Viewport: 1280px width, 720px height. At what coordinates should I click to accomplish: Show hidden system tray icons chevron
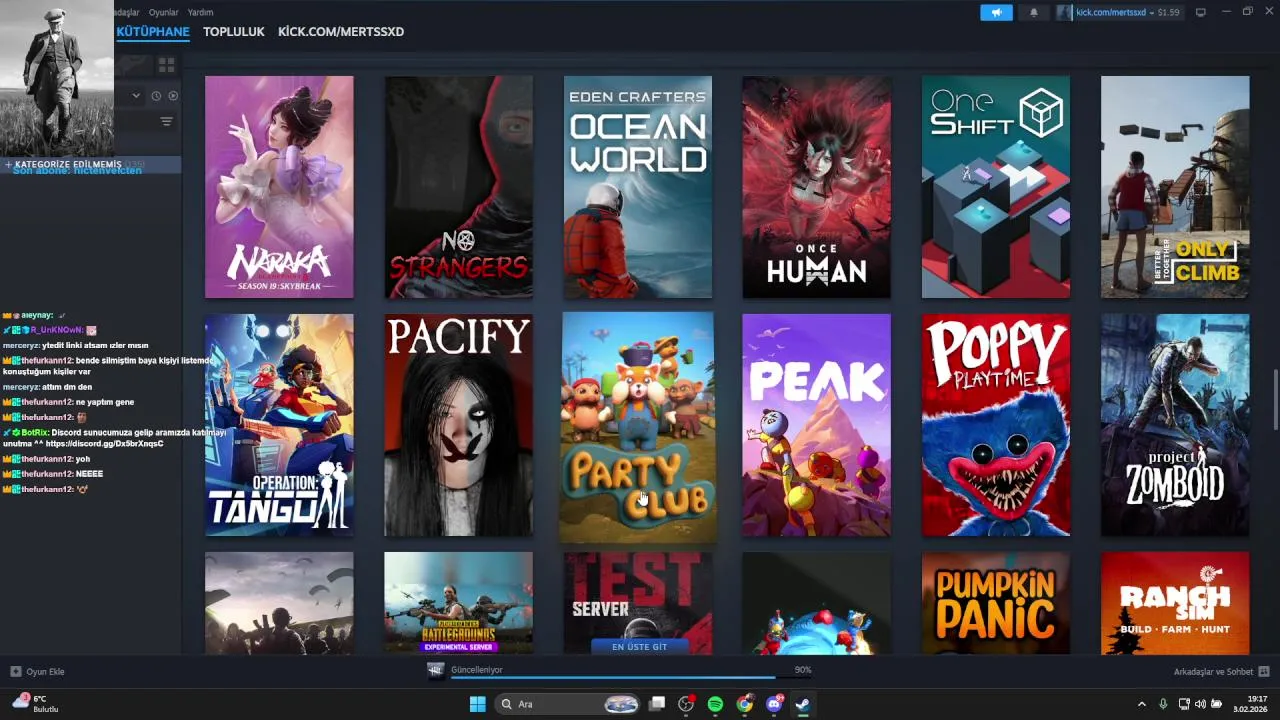(x=1142, y=704)
